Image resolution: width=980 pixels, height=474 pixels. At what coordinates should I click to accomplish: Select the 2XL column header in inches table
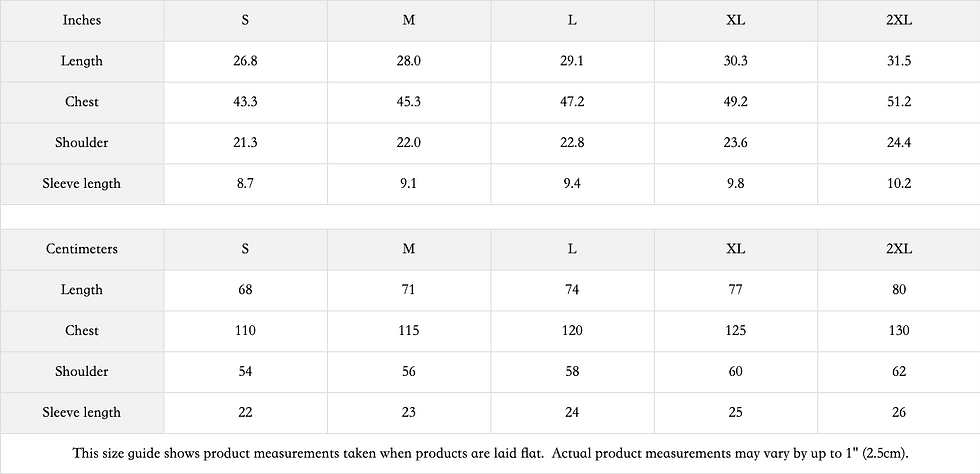pyautogui.click(x=899, y=20)
